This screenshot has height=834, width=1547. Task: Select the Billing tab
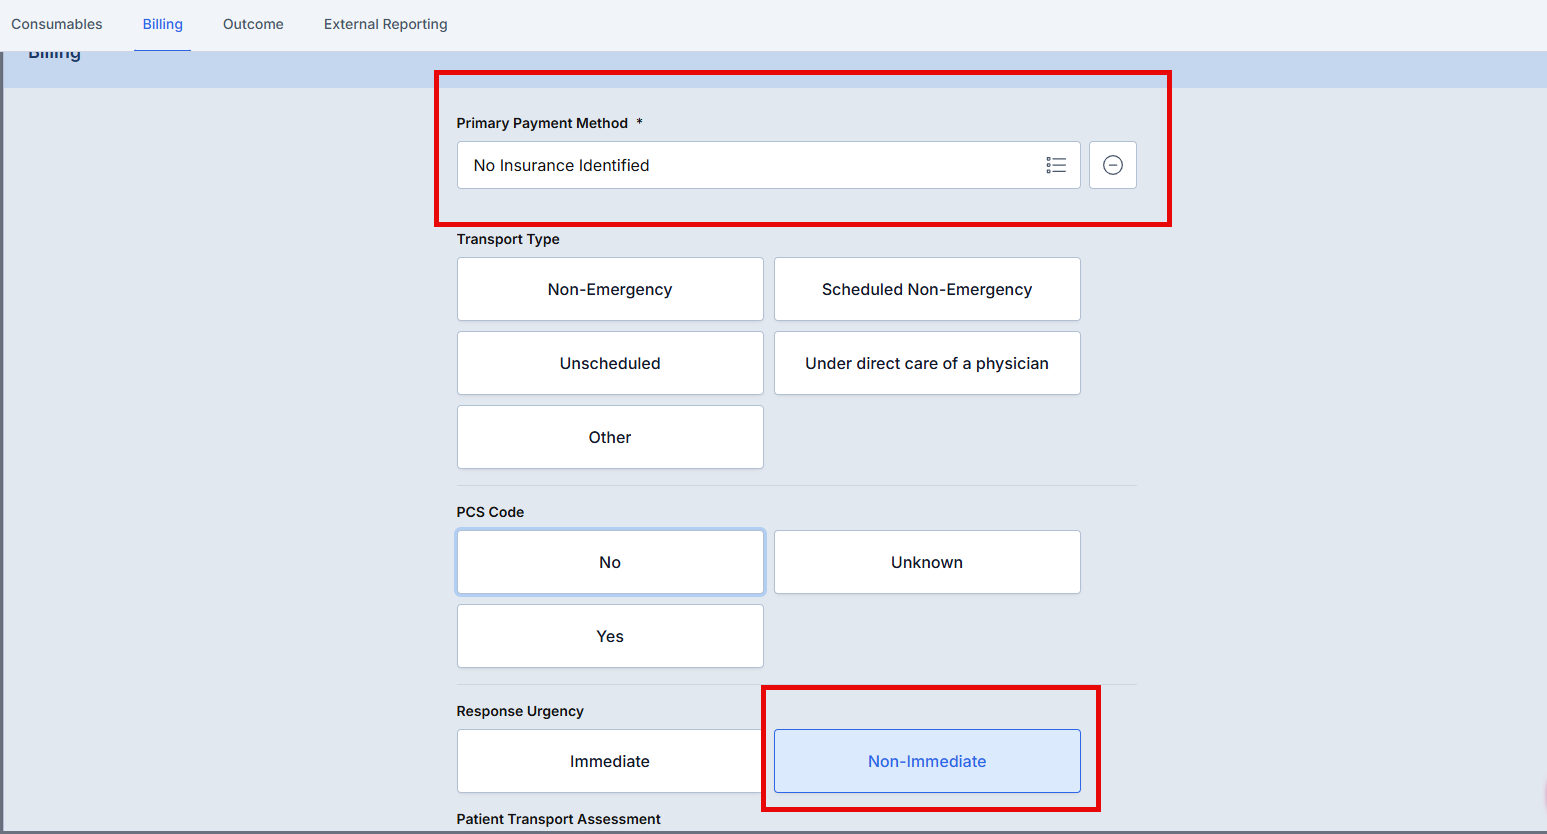pos(162,24)
